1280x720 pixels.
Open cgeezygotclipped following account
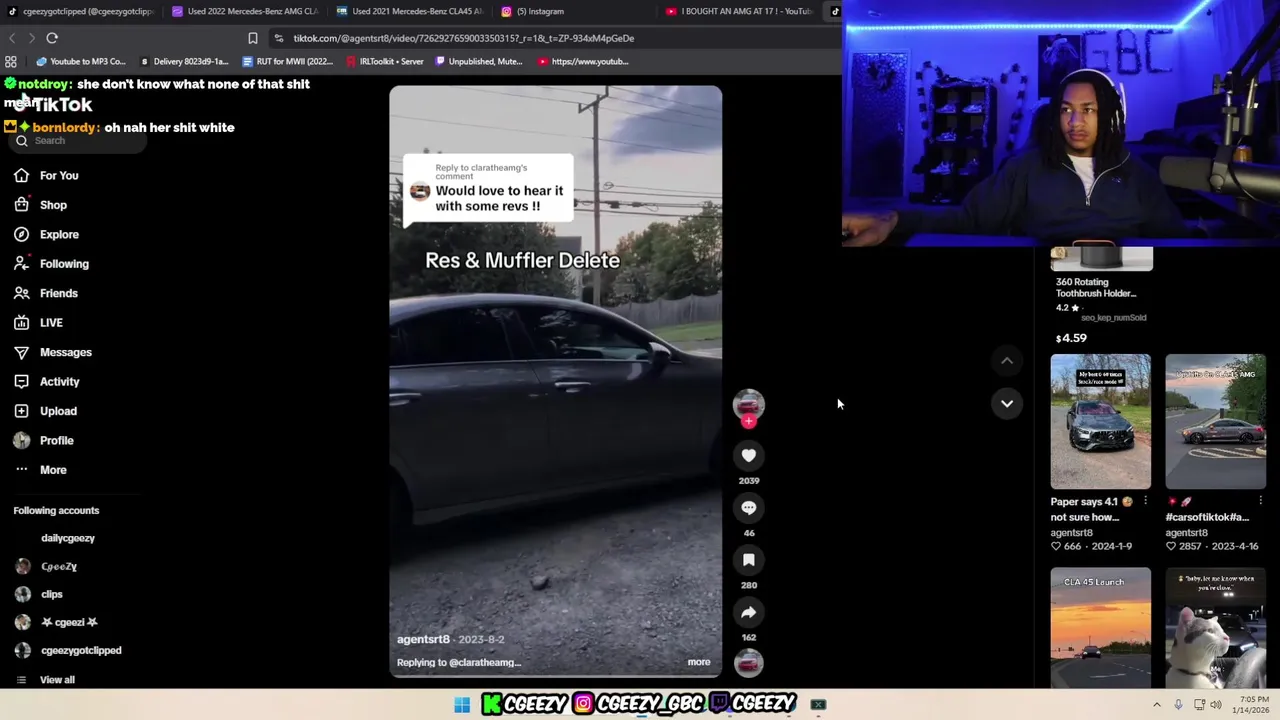pos(81,650)
